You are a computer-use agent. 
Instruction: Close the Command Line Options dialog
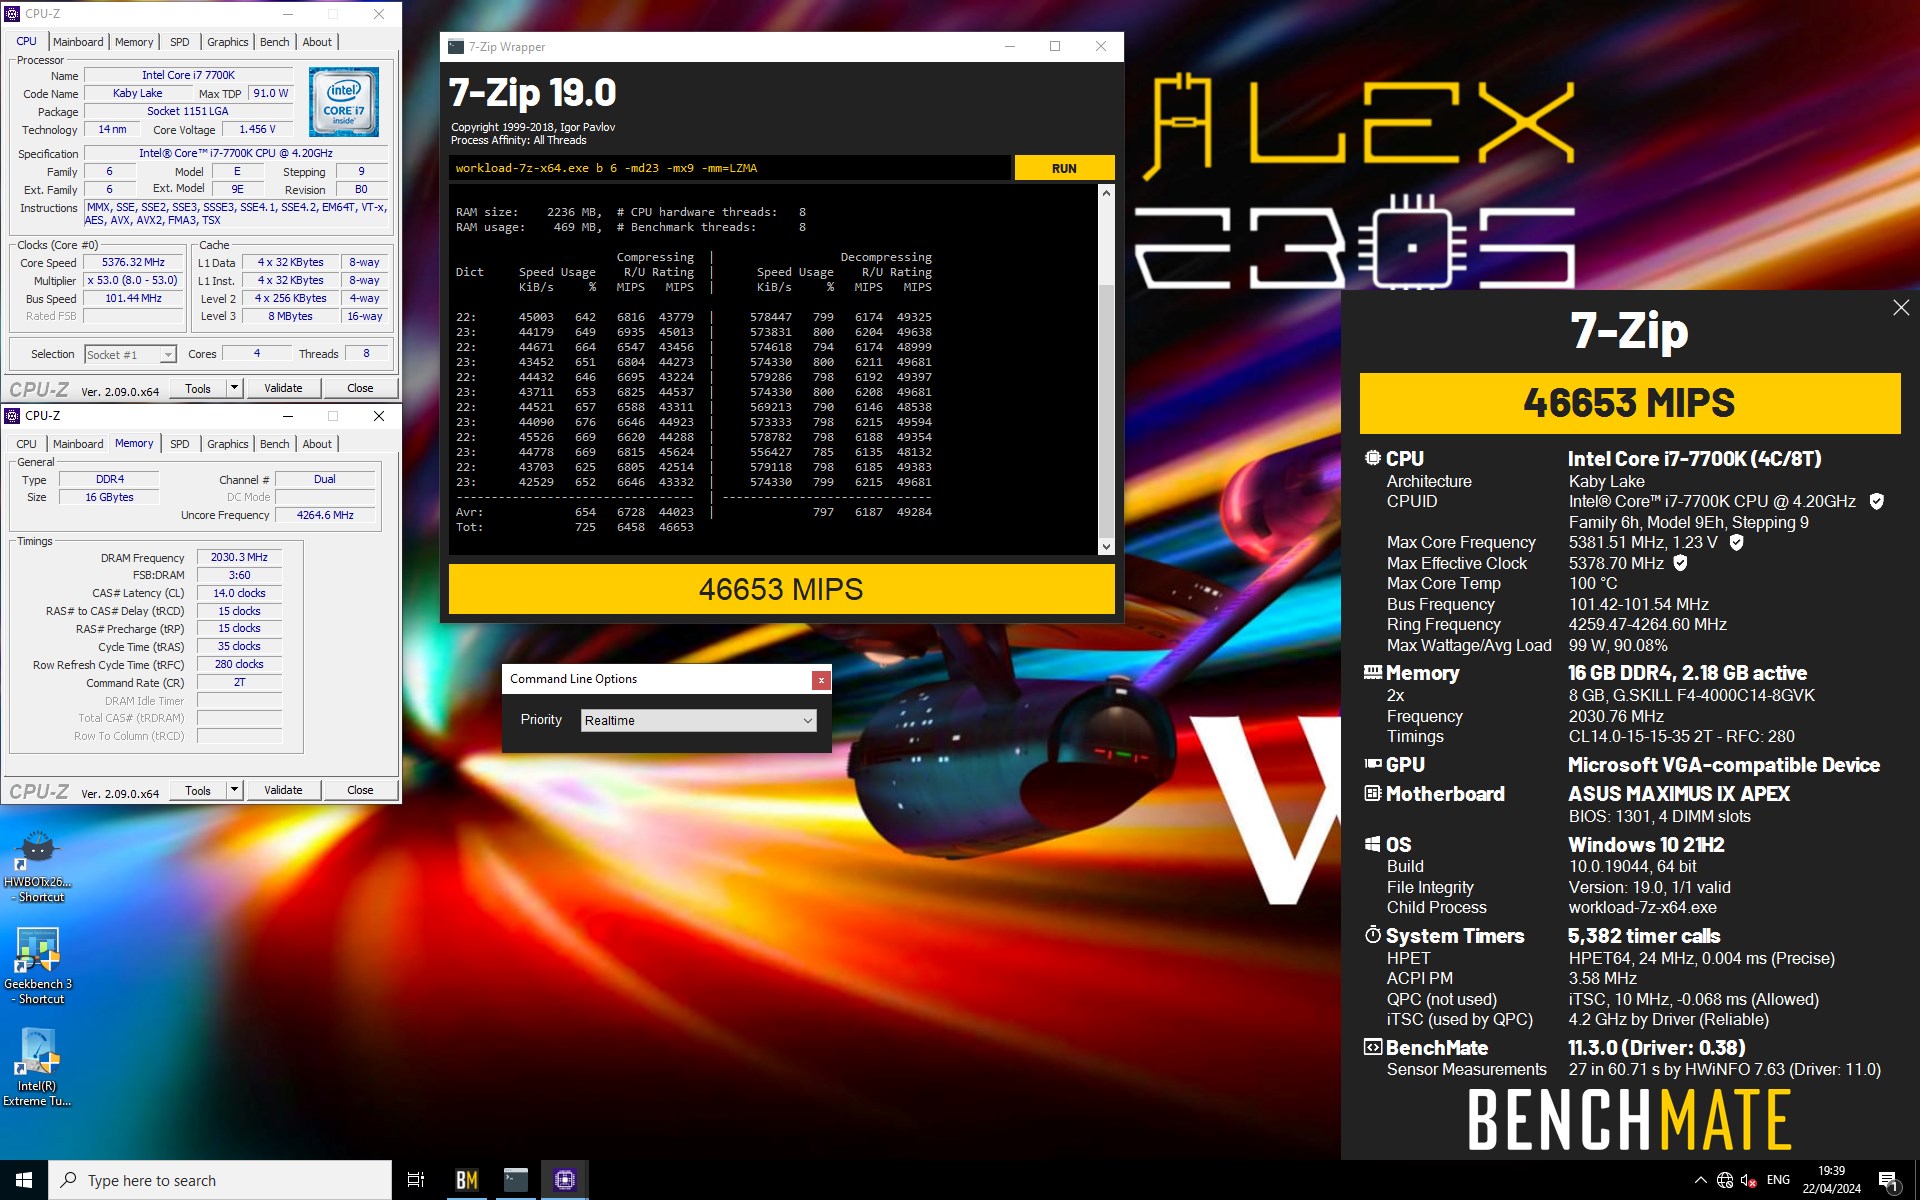coord(821,680)
